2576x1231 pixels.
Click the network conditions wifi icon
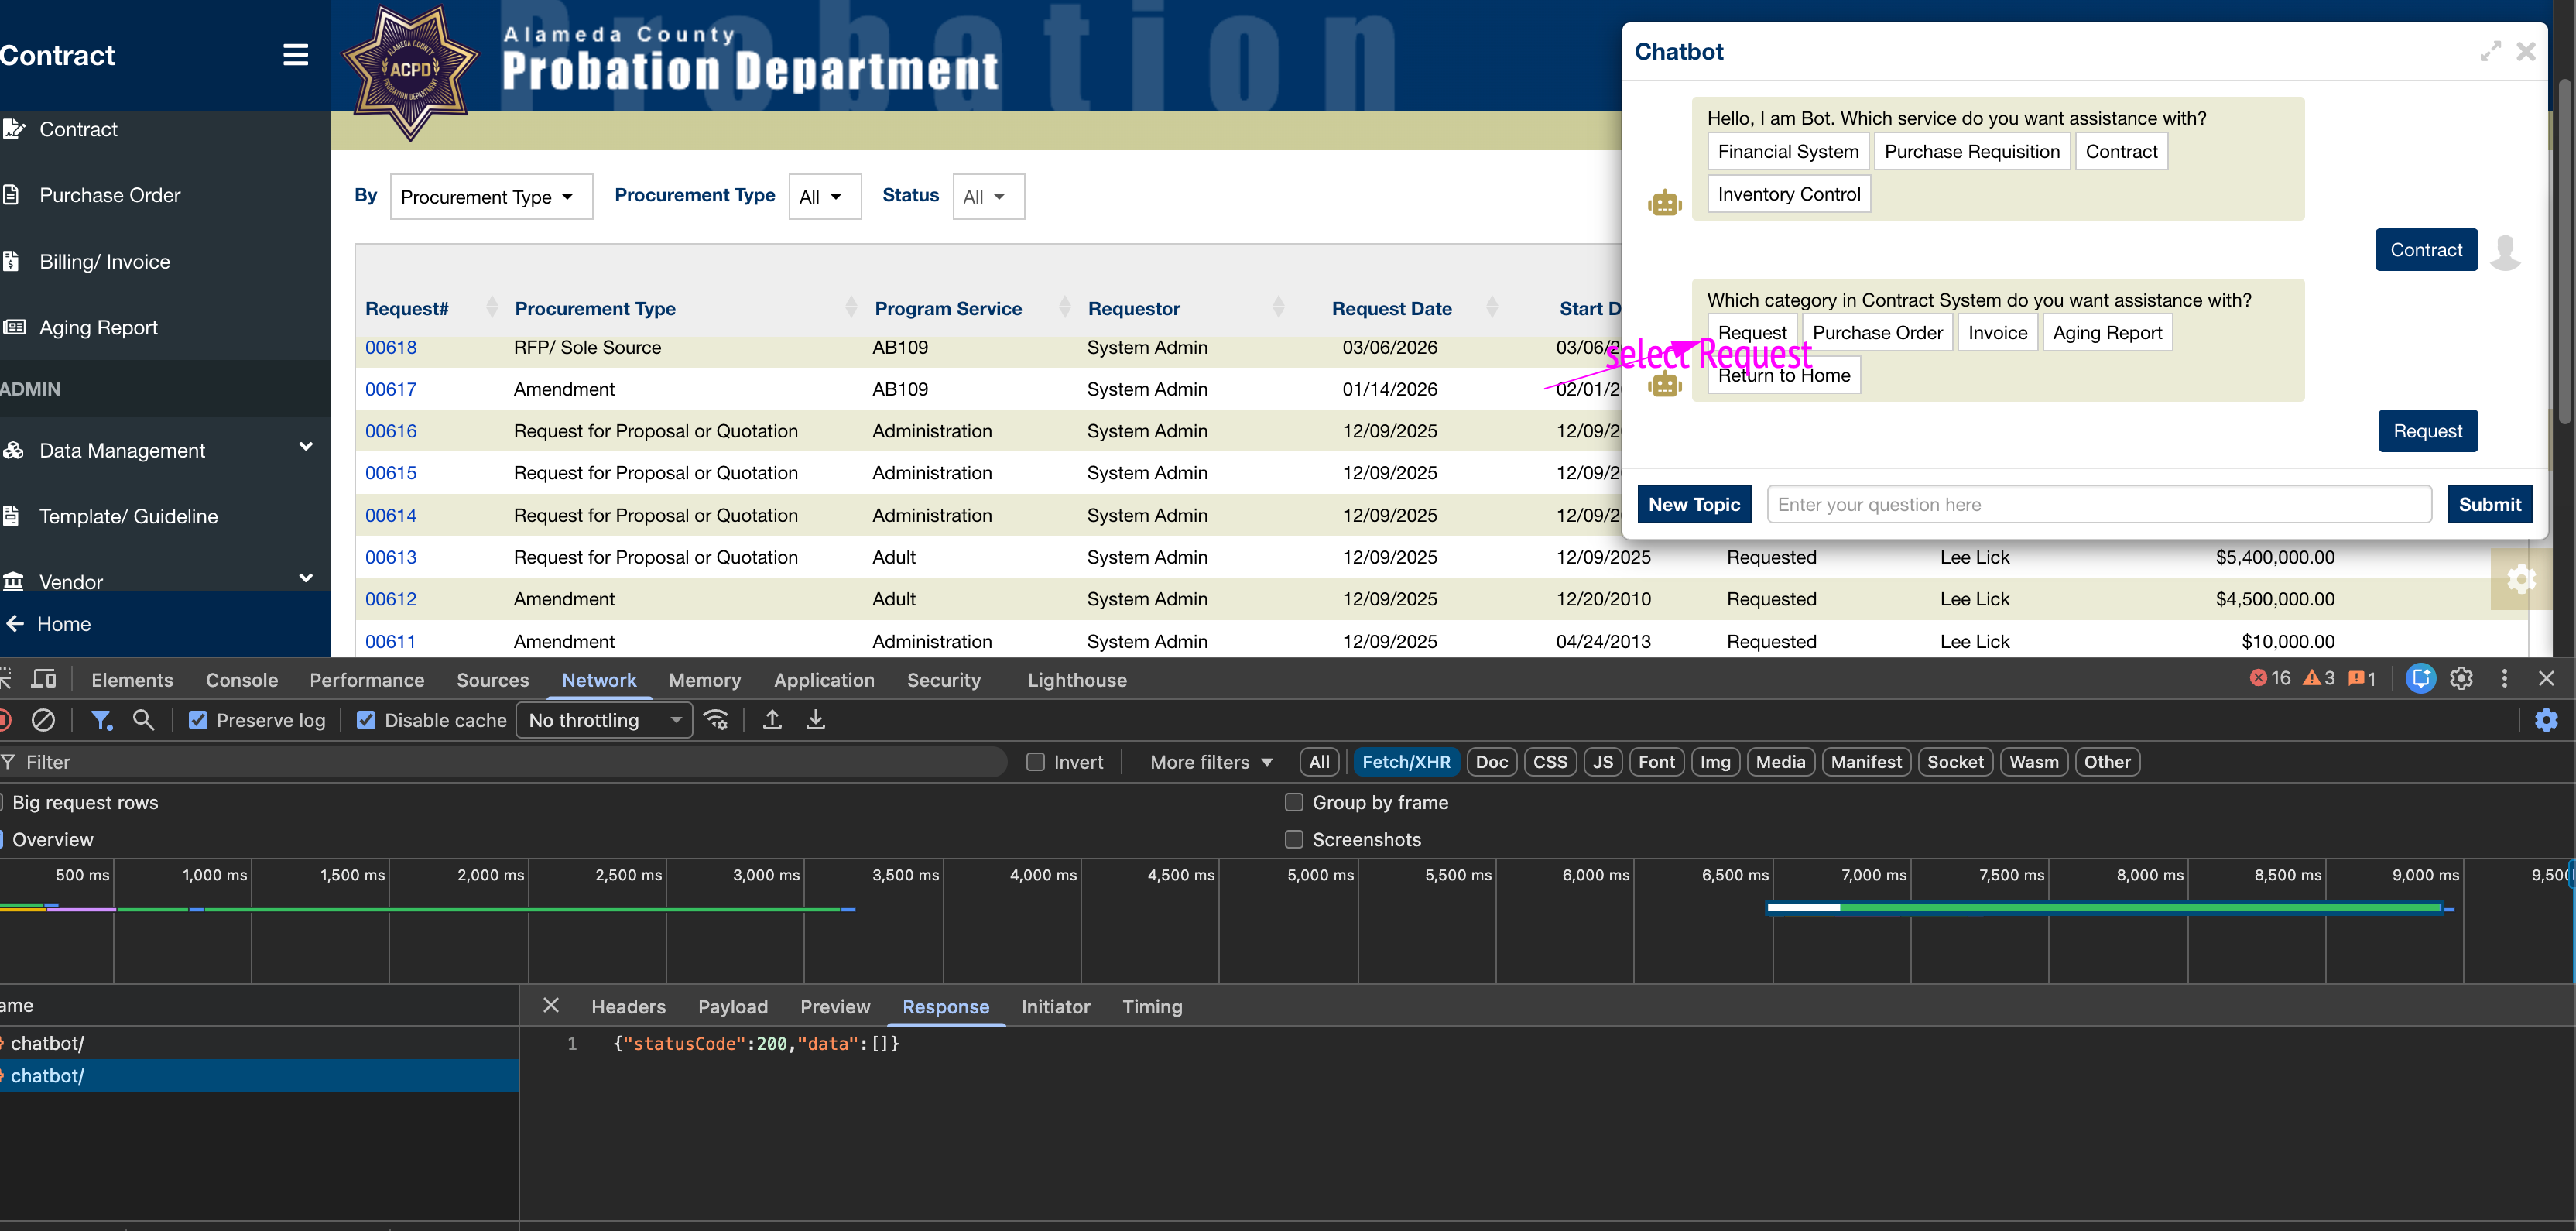click(x=716, y=720)
